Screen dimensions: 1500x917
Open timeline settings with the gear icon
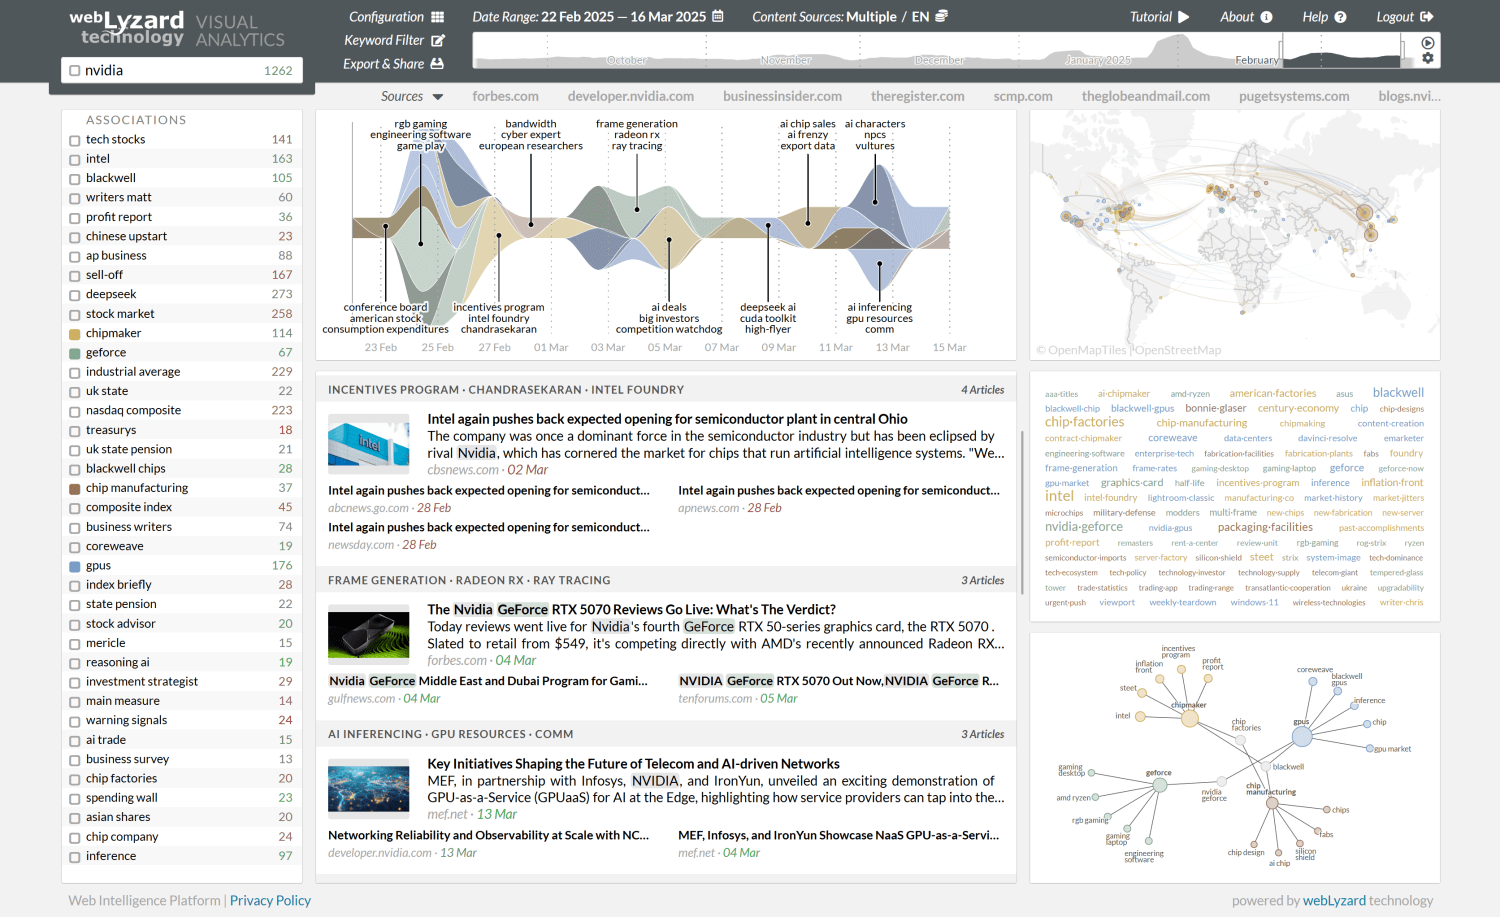click(1428, 58)
